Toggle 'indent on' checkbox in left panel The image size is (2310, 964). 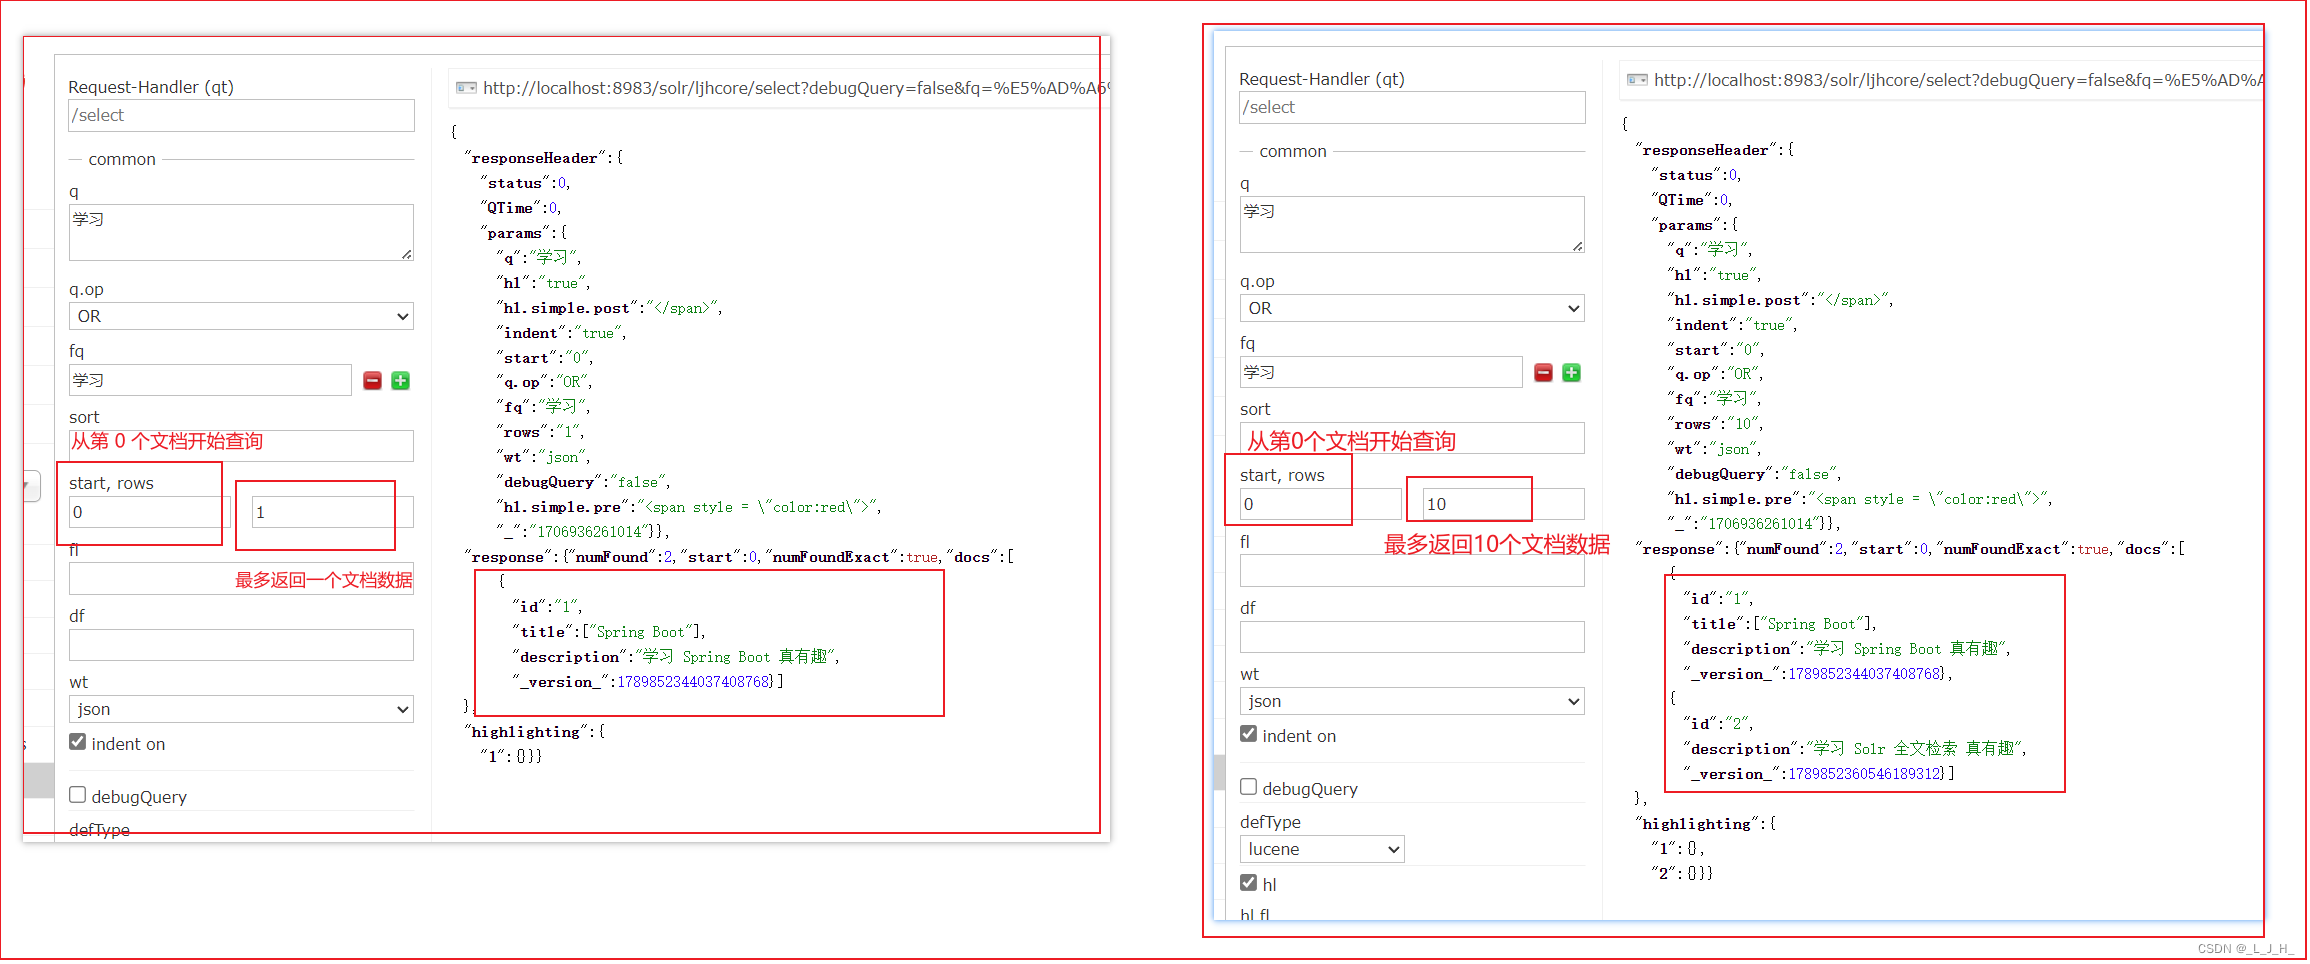tap(77, 742)
